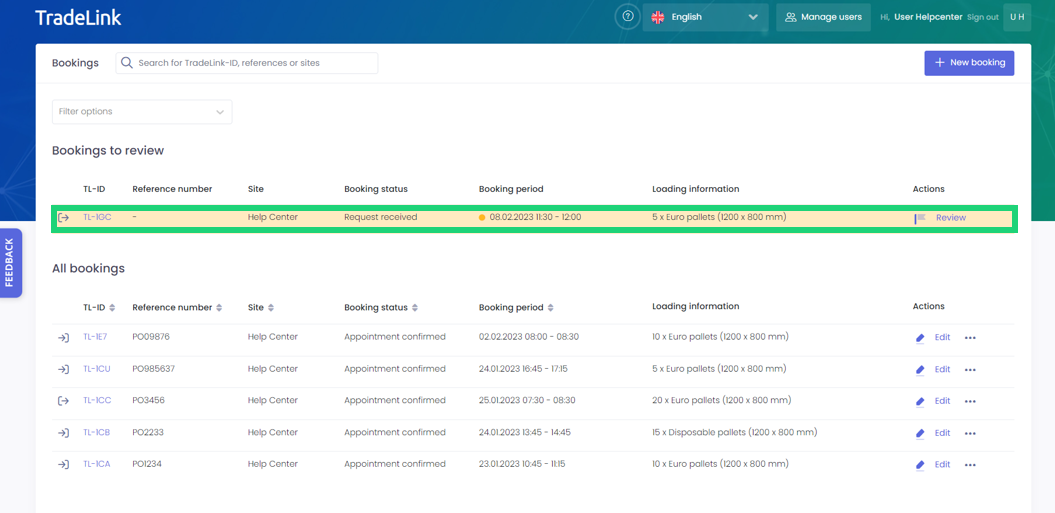This screenshot has height=513, width=1055.
Task: Click the Sign out link
Action: point(983,17)
